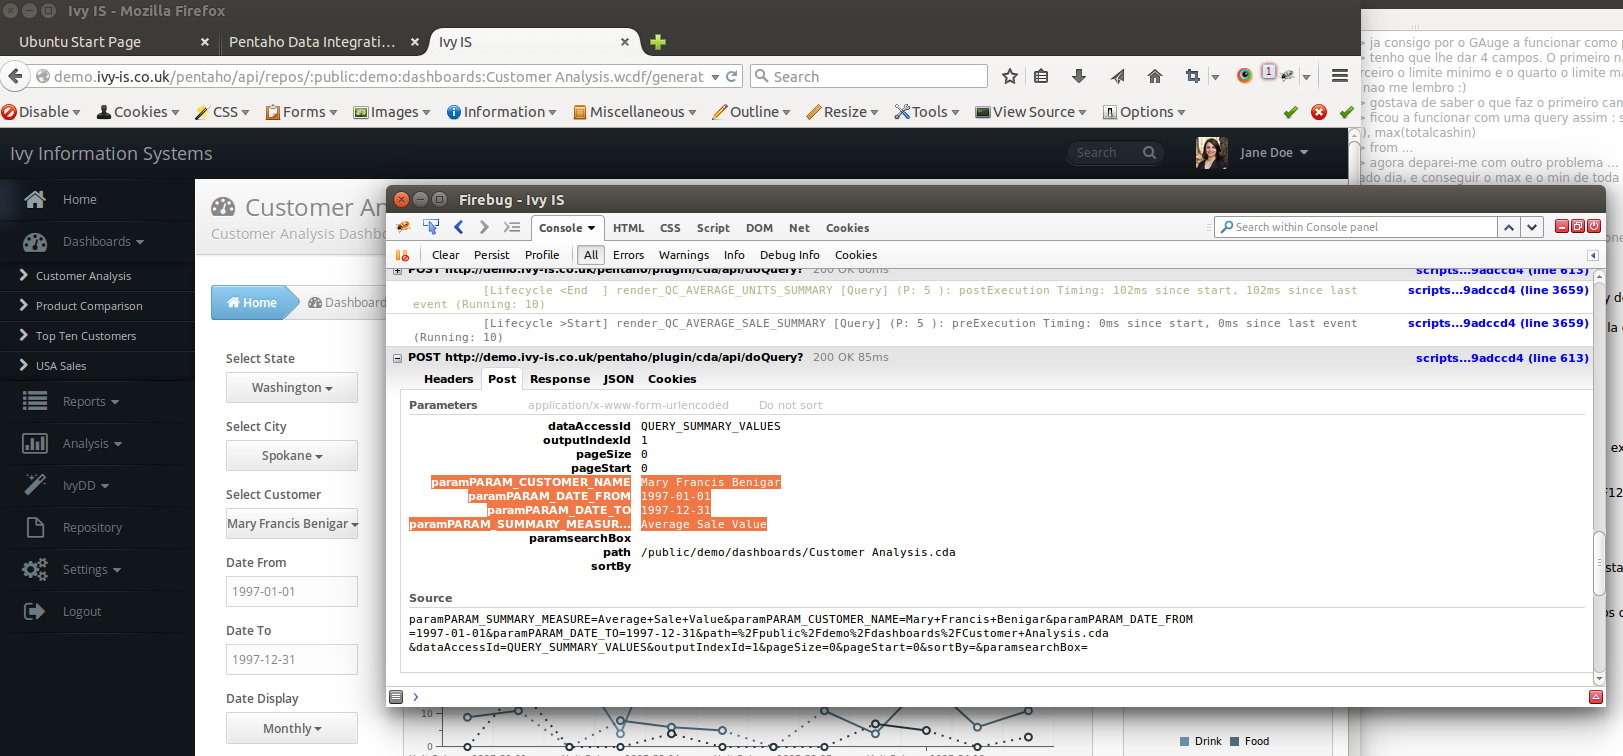Open the Response tab of request
Screen dimensions: 1623x756
pos(560,379)
